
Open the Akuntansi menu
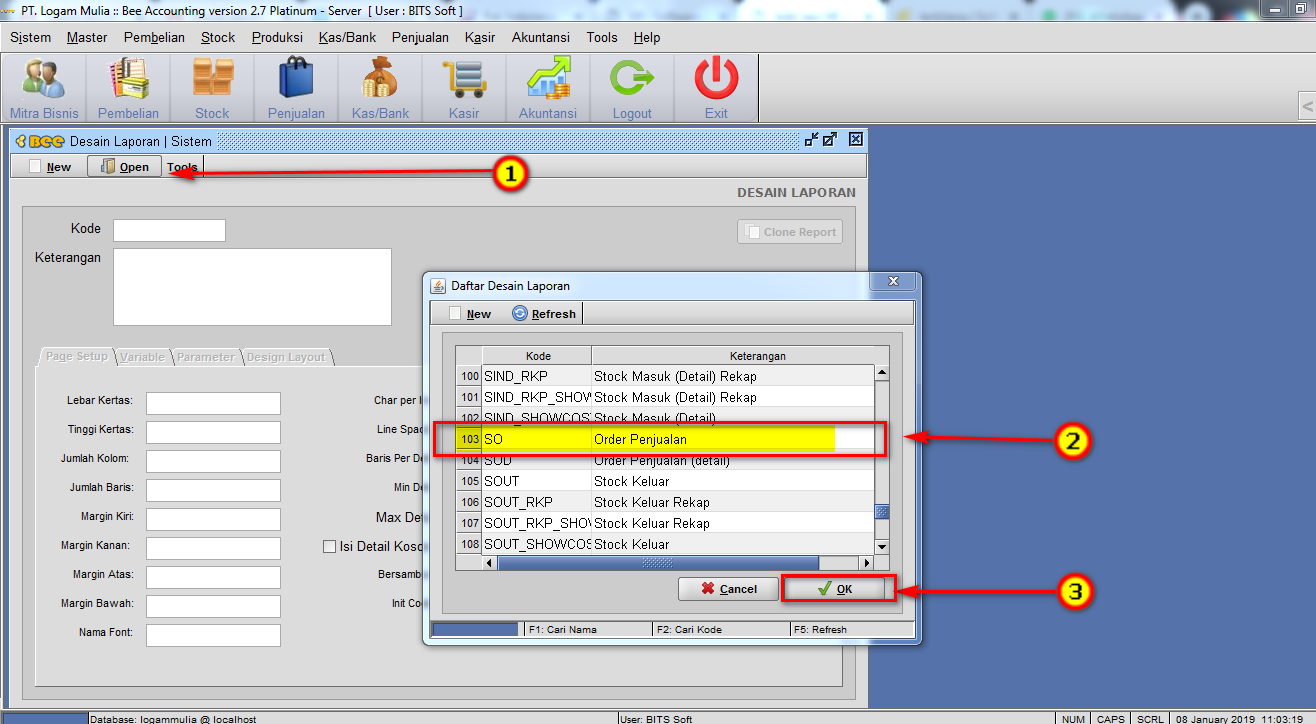pyautogui.click(x=540, y=37)
